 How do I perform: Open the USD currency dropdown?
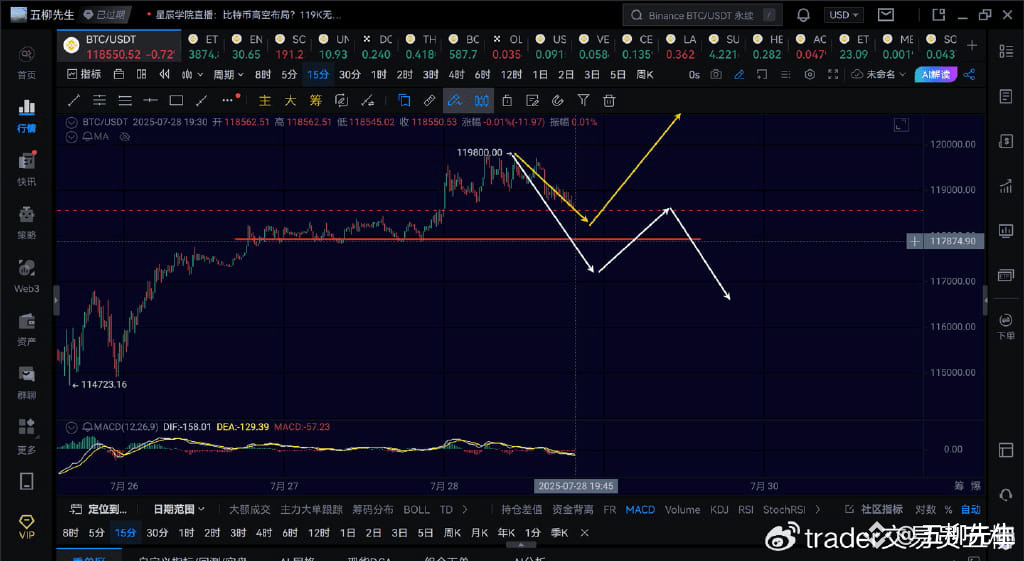[844, 14]
